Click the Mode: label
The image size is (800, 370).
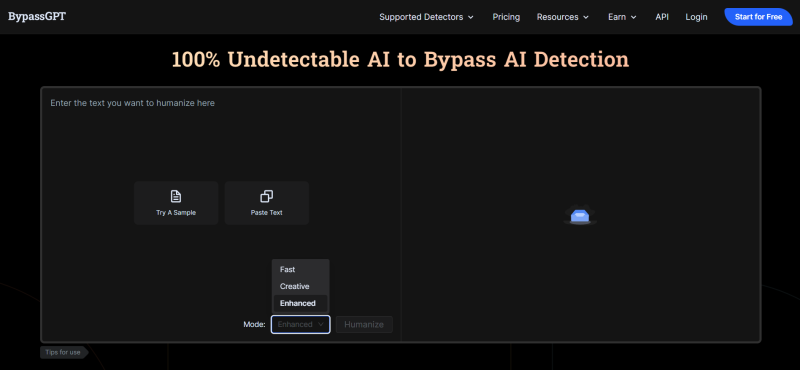coord(255,324)
